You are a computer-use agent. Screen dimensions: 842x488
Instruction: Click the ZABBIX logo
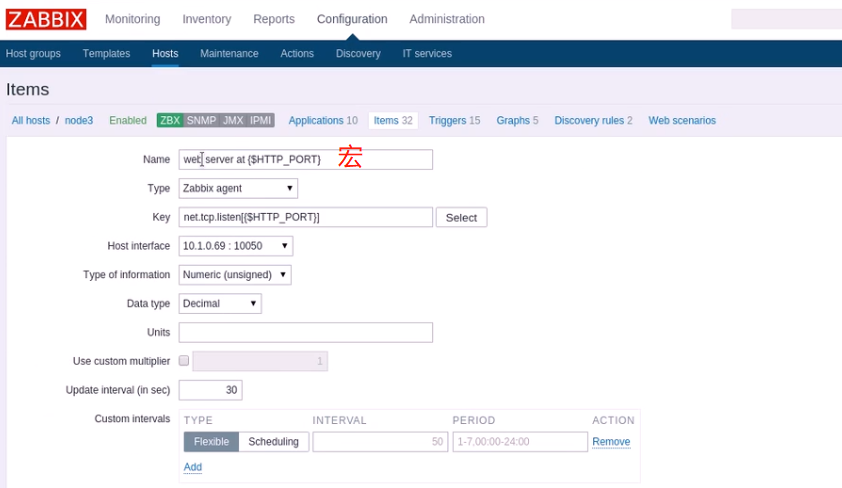[x=46, y=19]
